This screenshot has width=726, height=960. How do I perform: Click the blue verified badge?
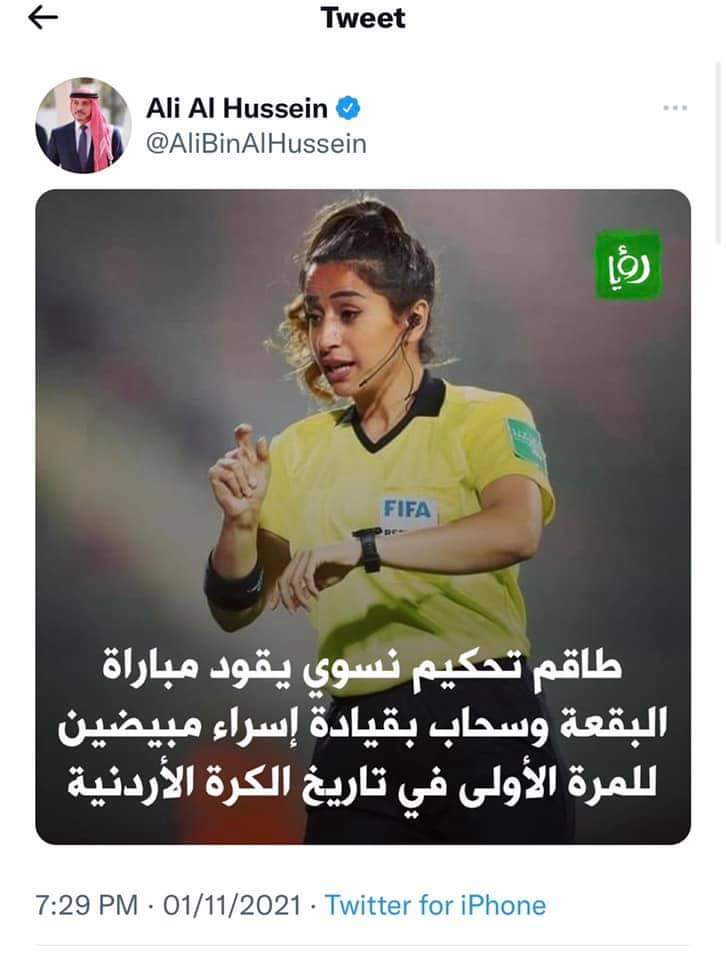tap(349, 108)
